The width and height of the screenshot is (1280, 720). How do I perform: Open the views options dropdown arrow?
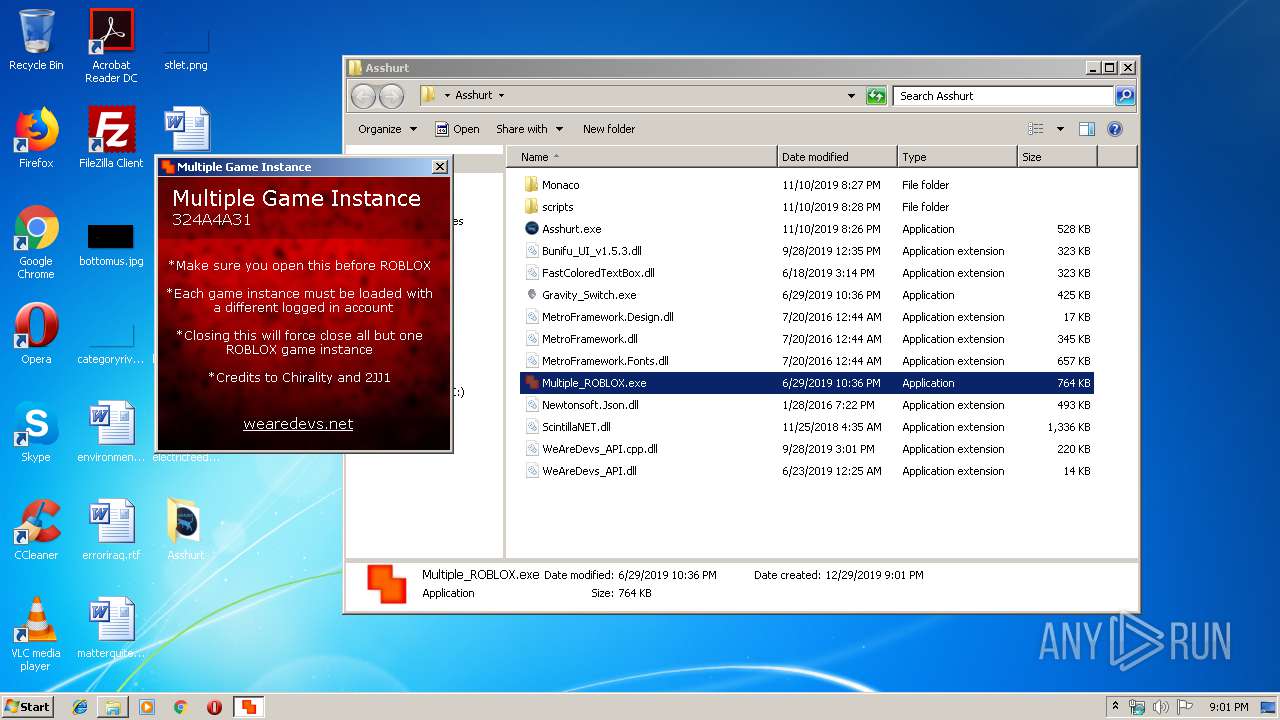[1060, 129]
